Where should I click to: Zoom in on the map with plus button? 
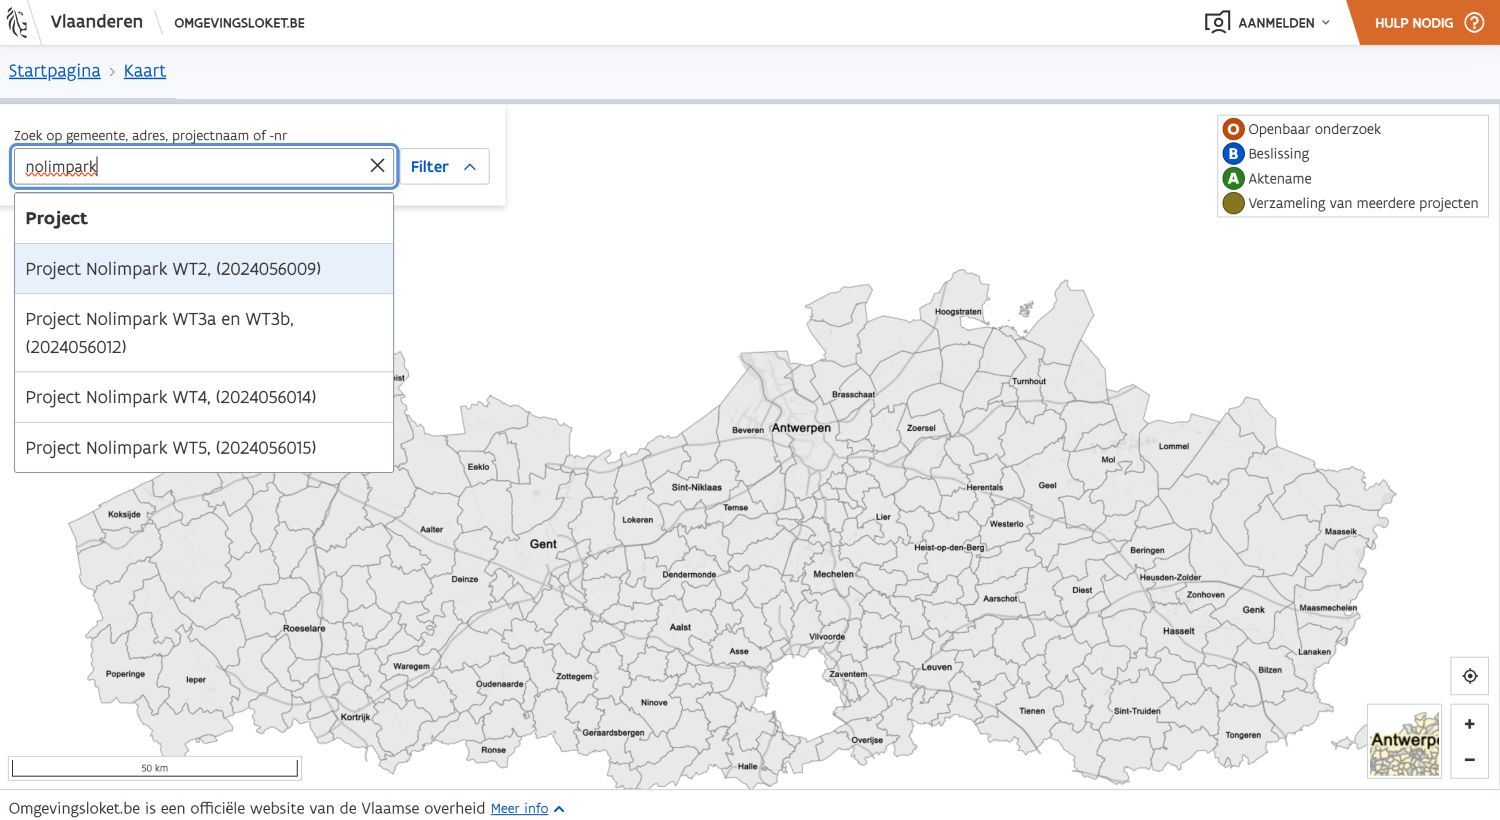(1469, 724)
